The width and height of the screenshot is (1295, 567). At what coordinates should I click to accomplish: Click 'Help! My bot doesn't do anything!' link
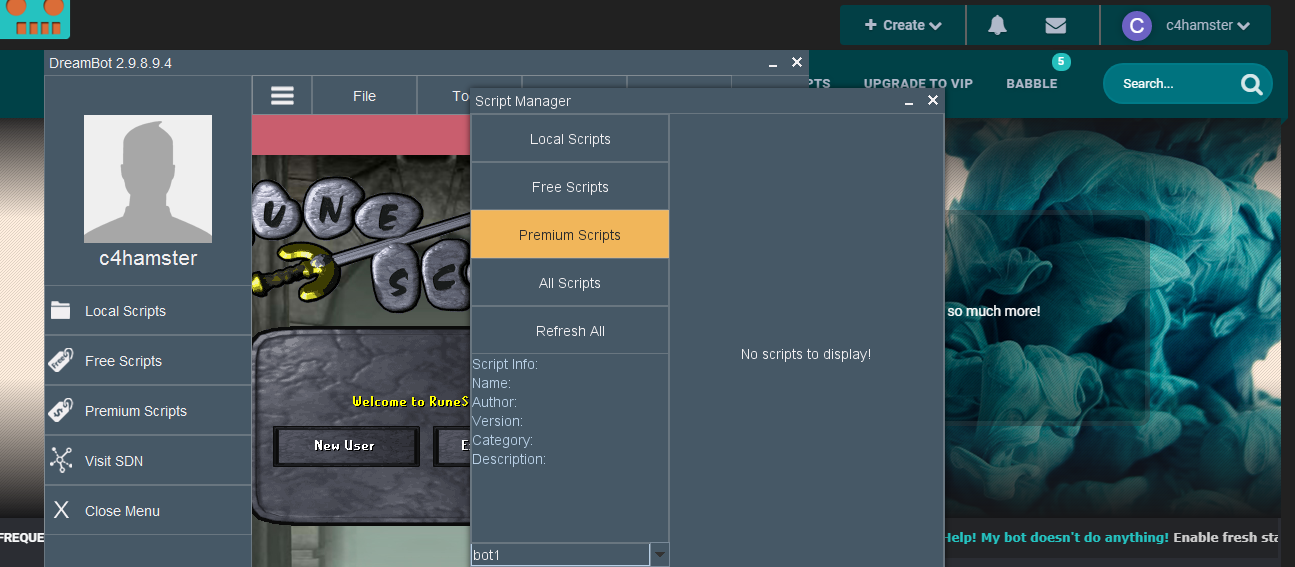click(x=1055, y=537)
